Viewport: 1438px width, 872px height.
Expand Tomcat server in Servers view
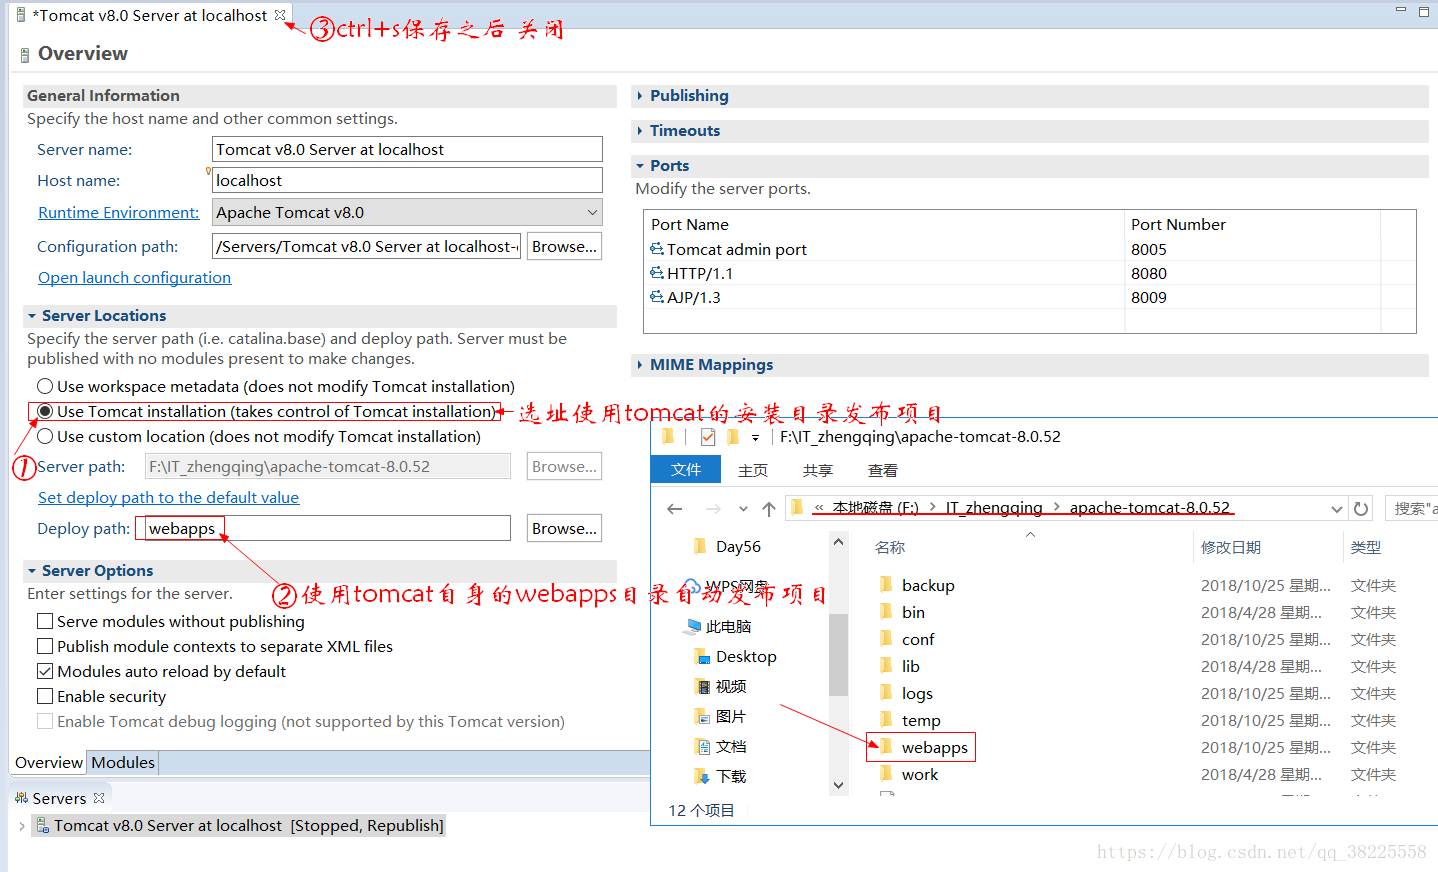click(x=22, y=826)
